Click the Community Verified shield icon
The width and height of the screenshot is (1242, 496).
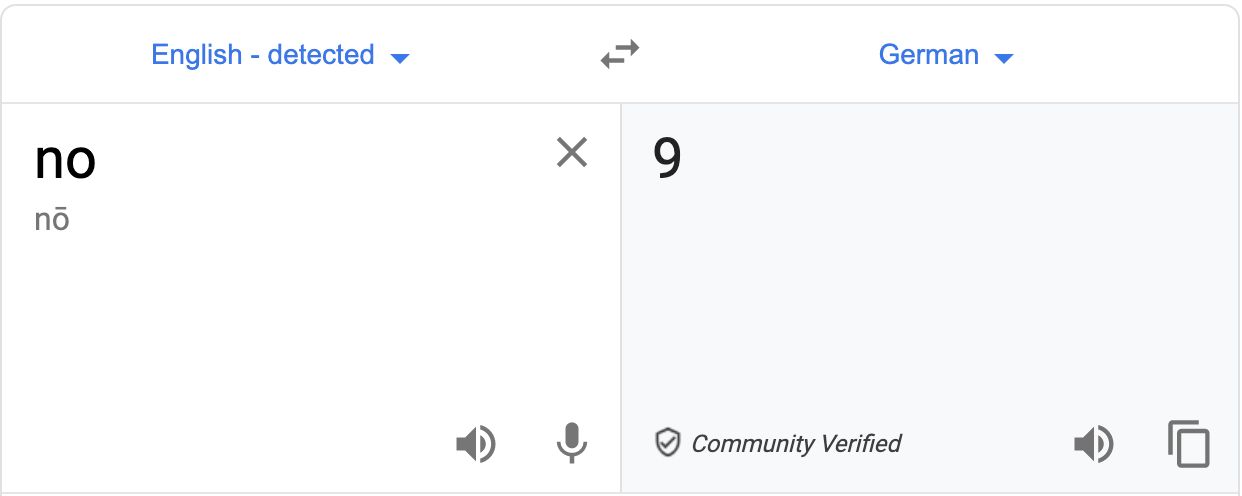[x=667, y=443]
